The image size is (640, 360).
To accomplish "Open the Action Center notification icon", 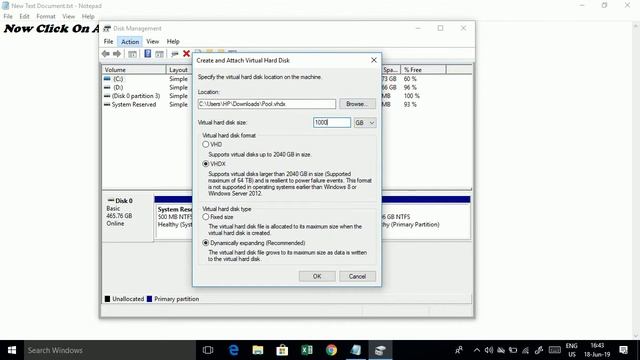I will pyautogui.click(x=623, y=350).
